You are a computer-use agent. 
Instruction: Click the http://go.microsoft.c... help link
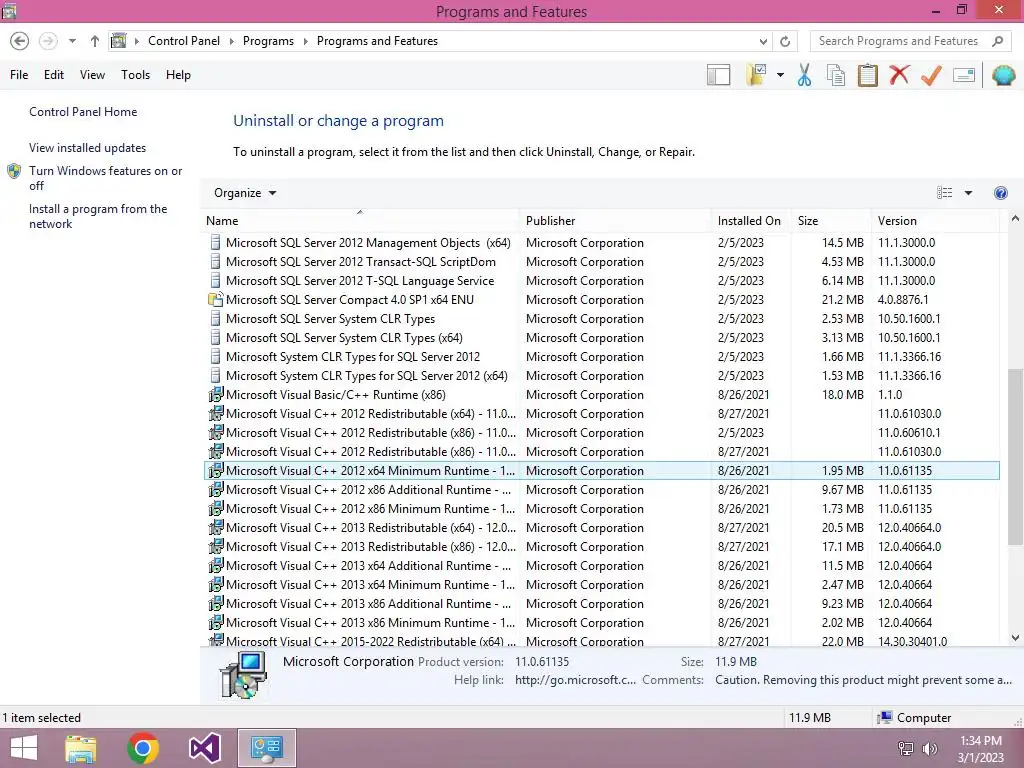point(575,680)
